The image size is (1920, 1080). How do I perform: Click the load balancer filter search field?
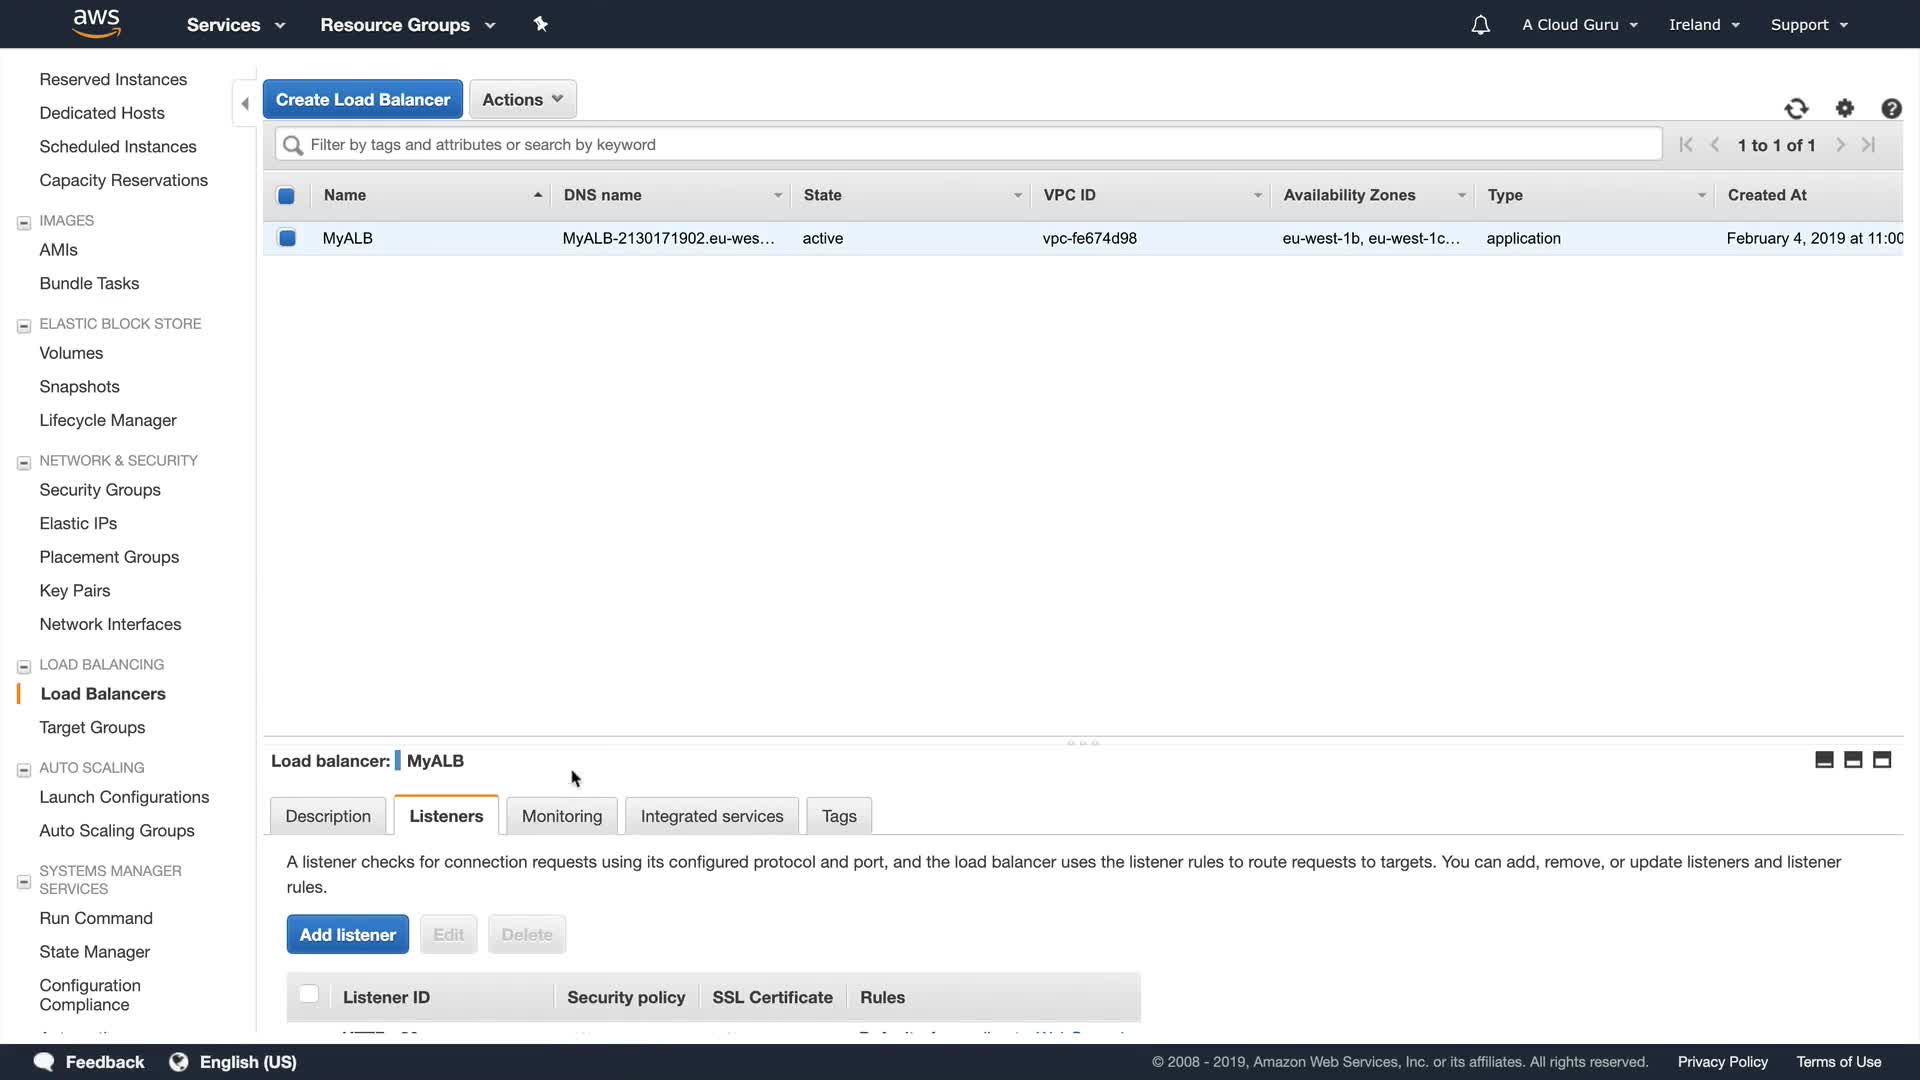click(x=968, y=144)
